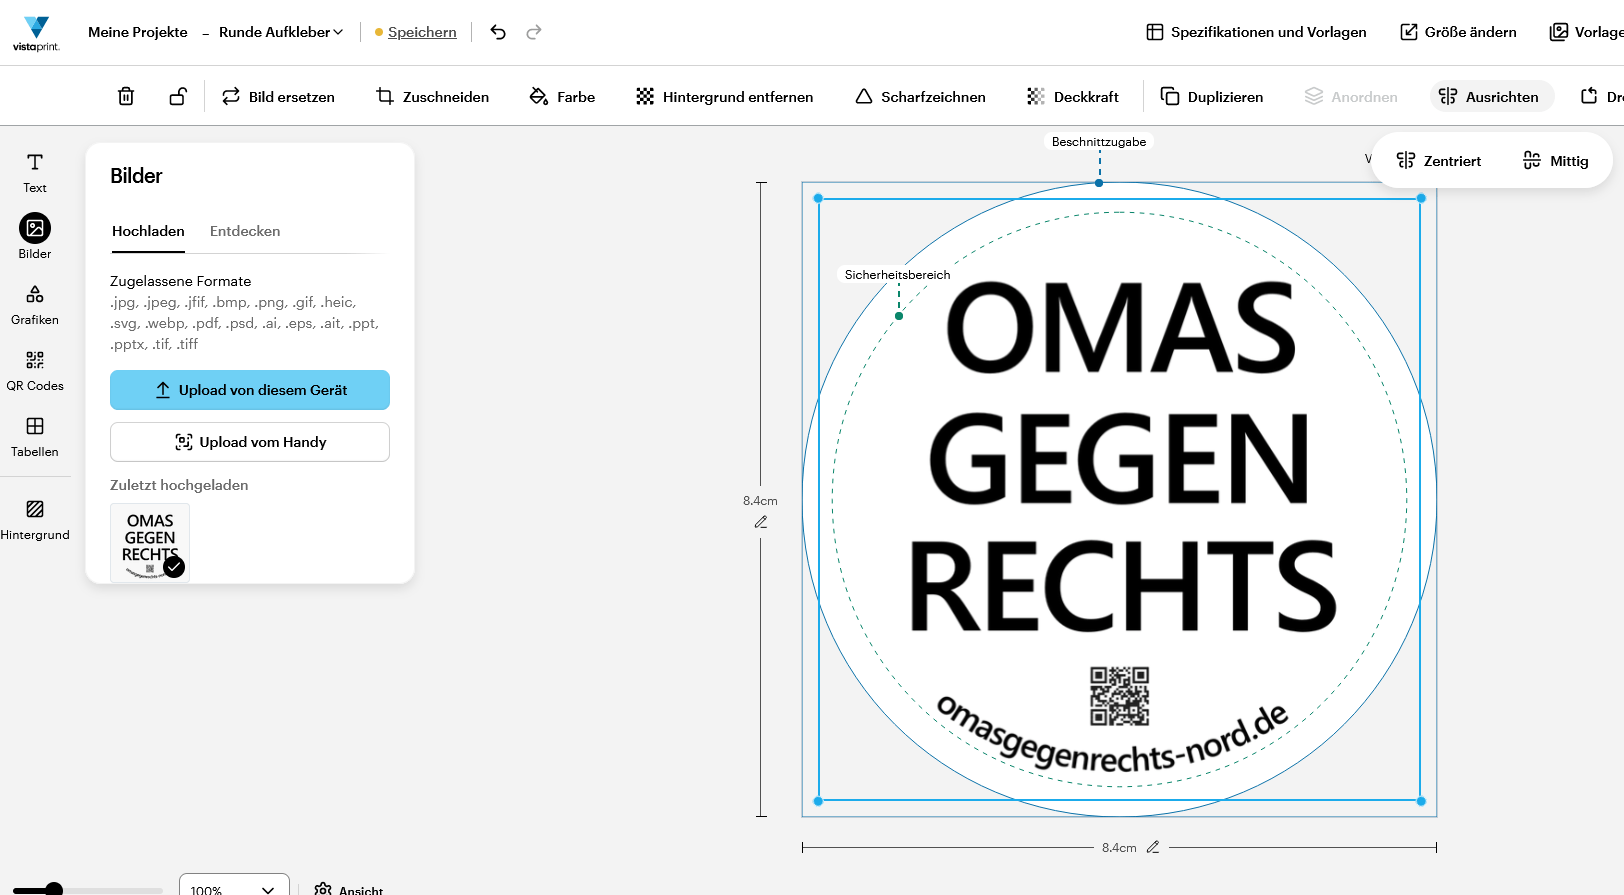Screen dimensions: 1624x895
Task: Click the bottom-right image resize handle
Action: click(x=1421, y=801)
